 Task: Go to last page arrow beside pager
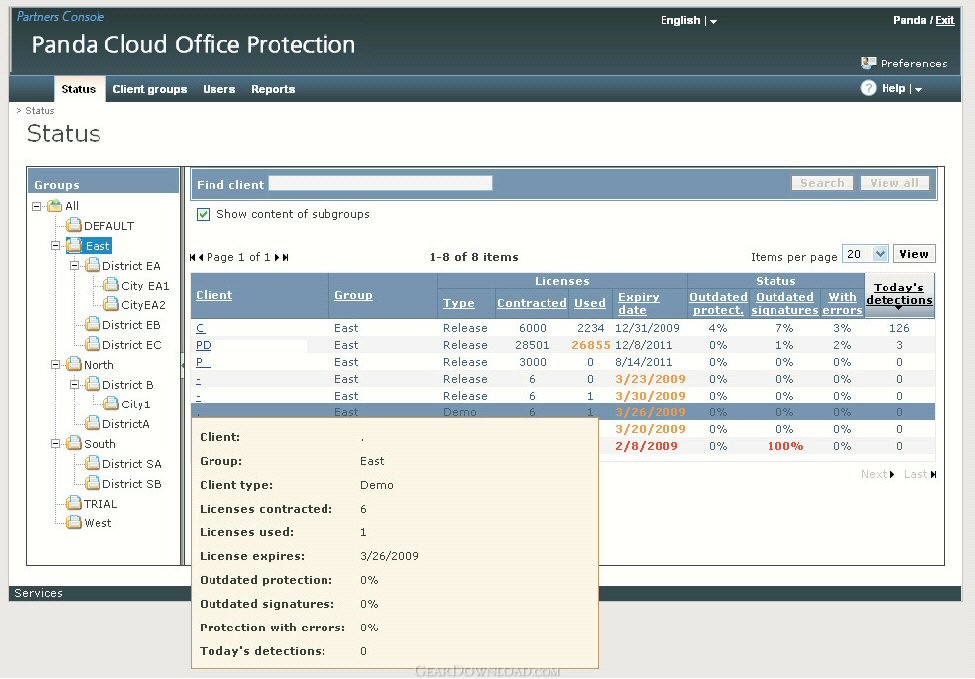pos(285,257)
